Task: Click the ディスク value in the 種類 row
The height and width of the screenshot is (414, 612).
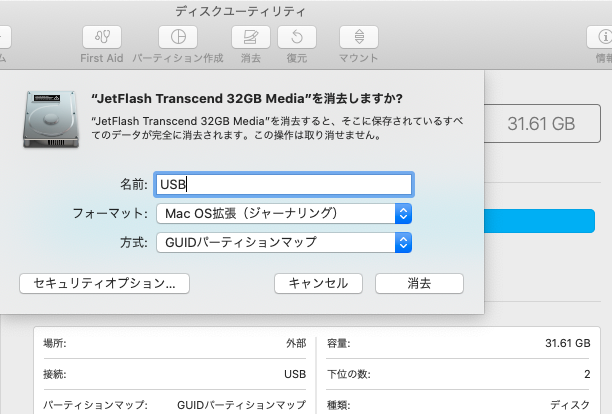Action: pyautogui.click(x=570, y=405)
